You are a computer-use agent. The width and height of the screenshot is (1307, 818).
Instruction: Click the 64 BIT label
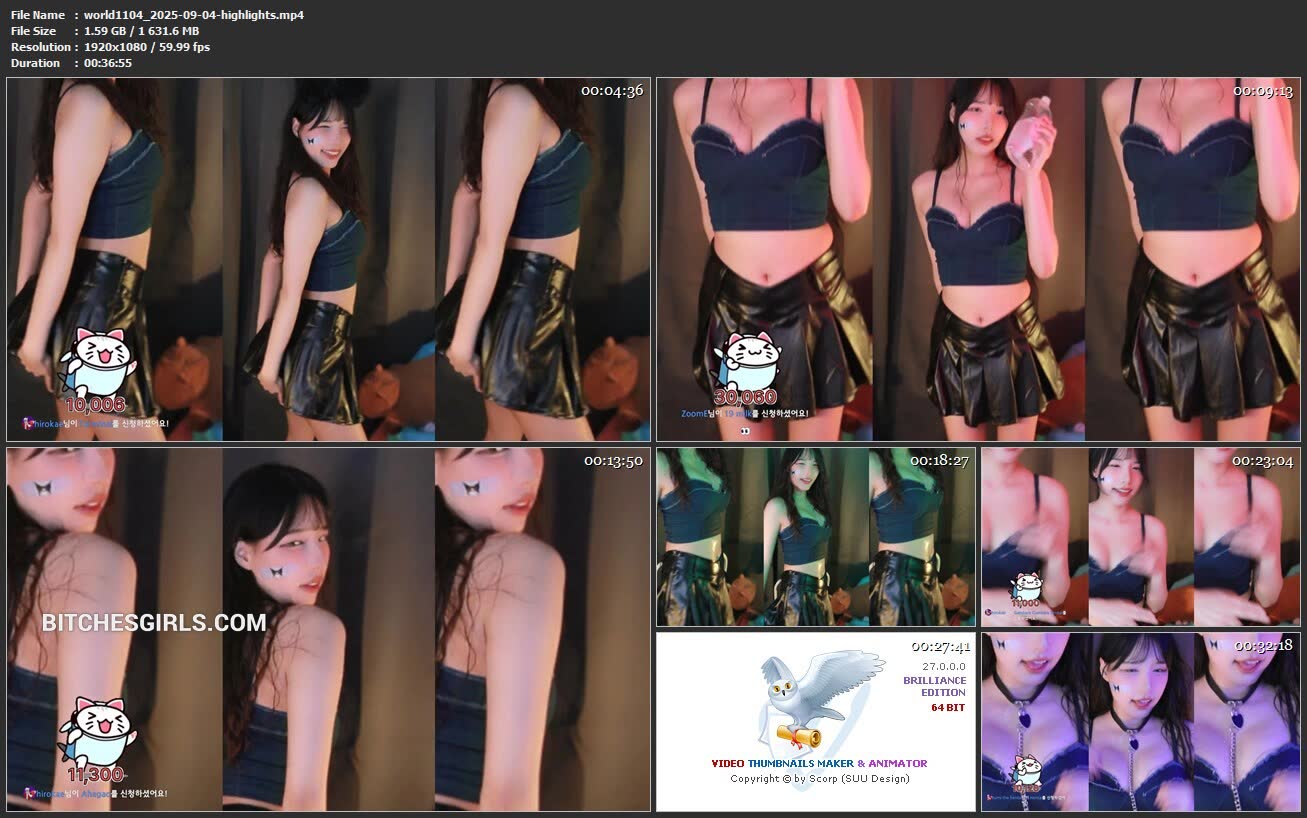tap(948, 708)
